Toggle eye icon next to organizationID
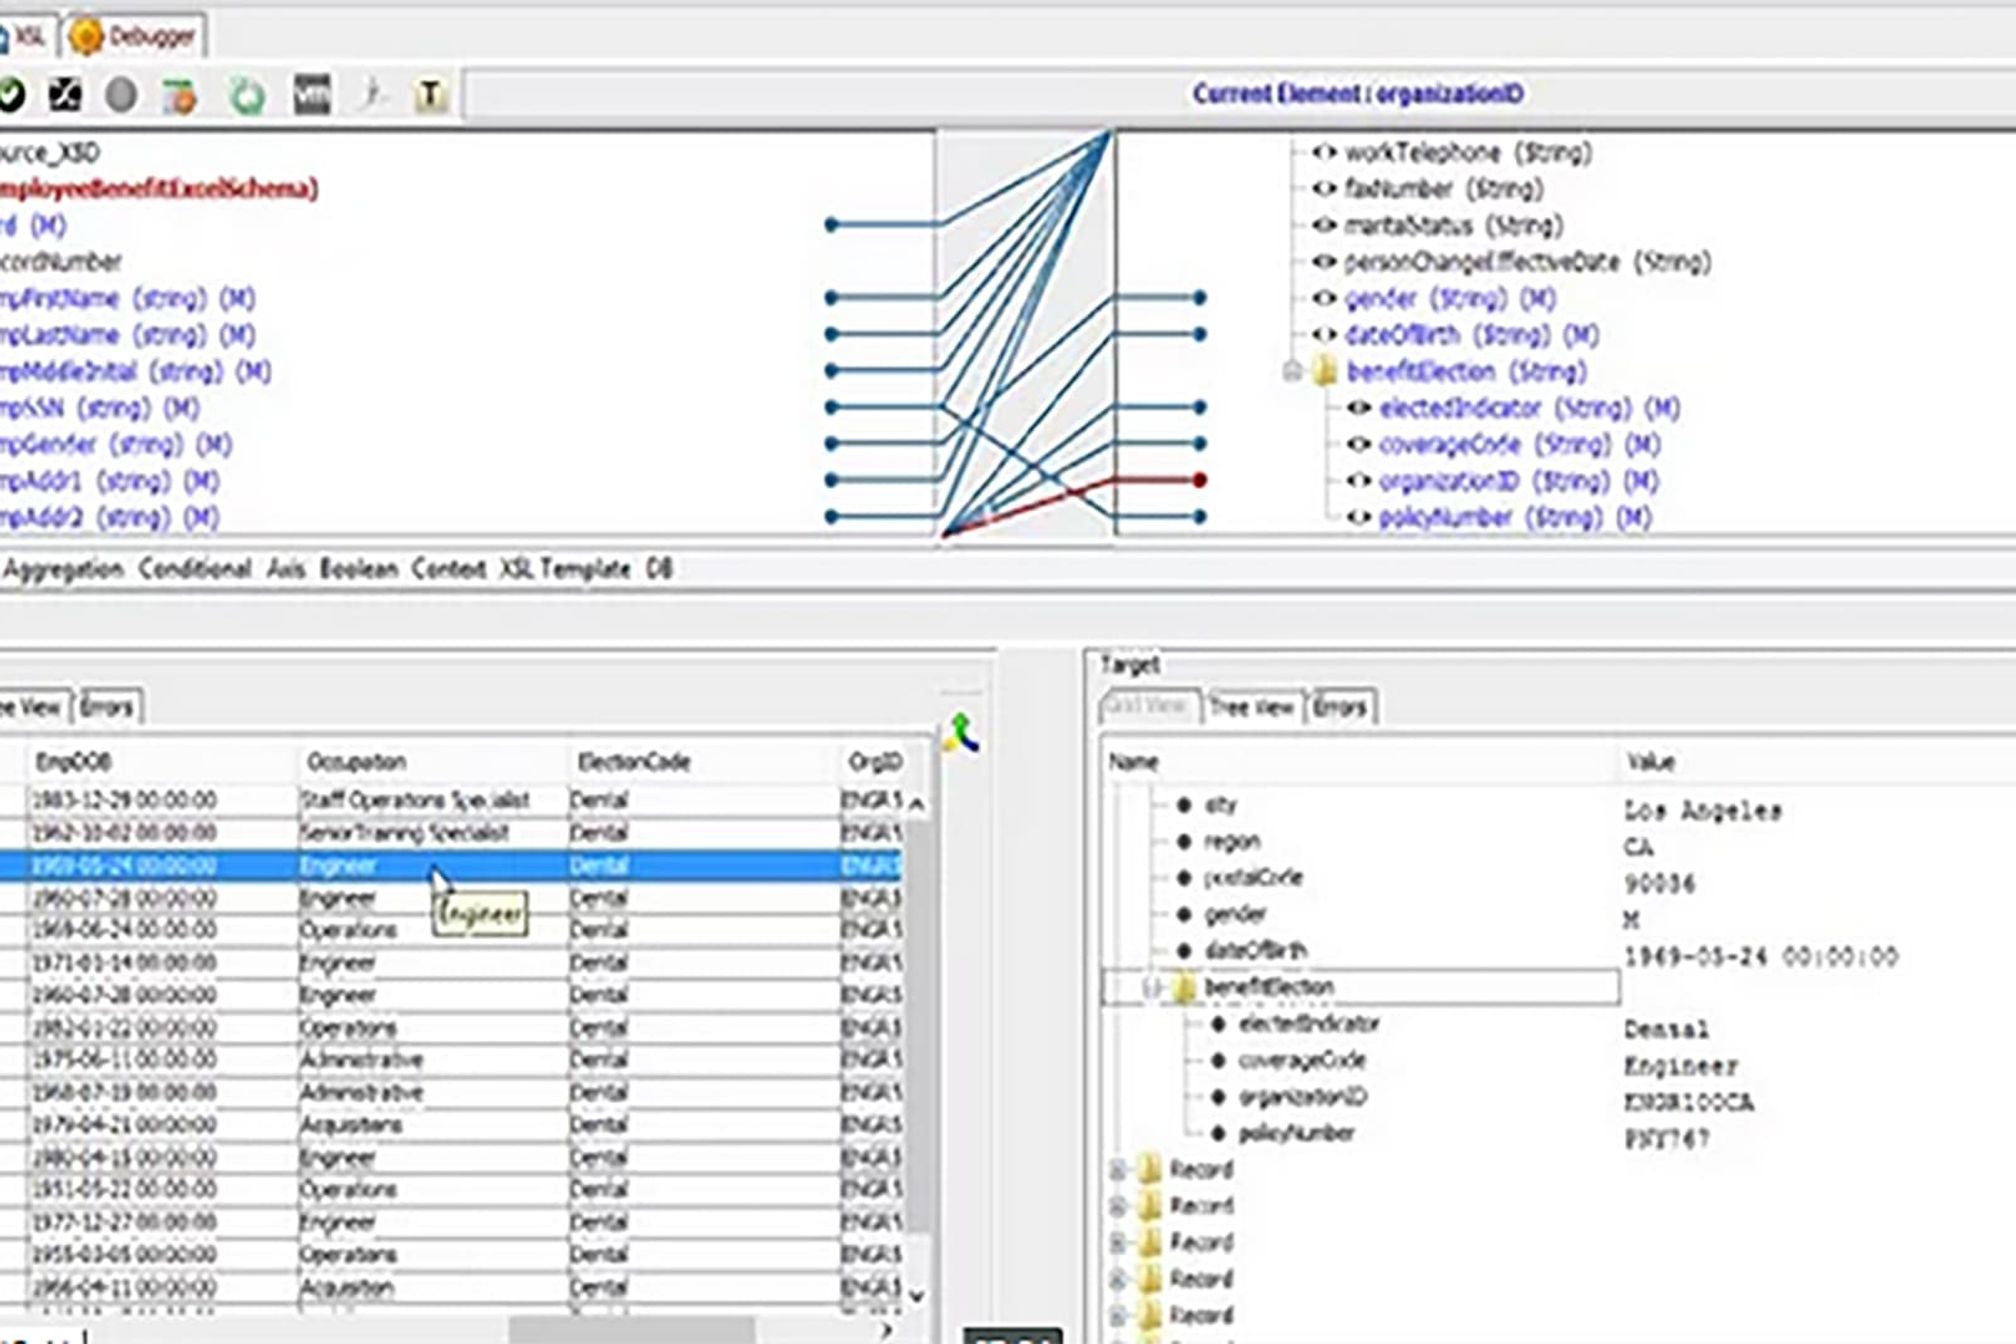Image resolution: width=2016 pixels, height=1344 pixels. pos(1357,481)
